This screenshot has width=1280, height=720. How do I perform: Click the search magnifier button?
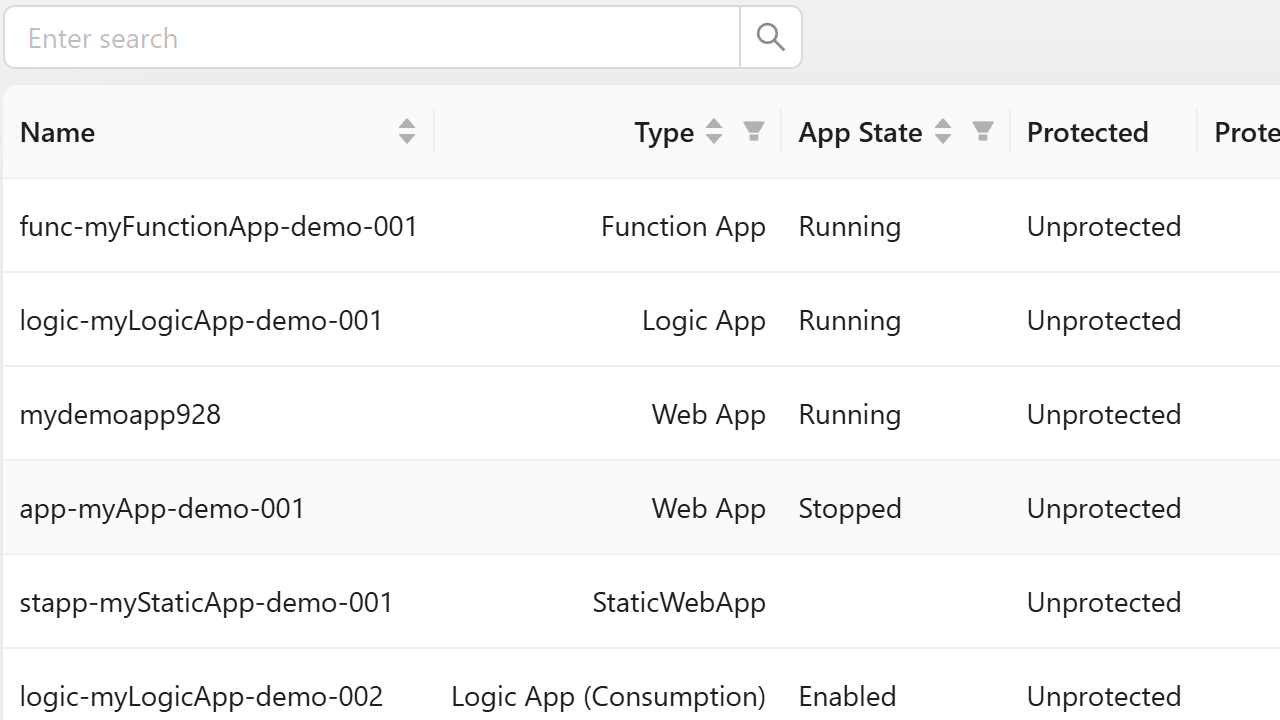click(x=771, y=37)
